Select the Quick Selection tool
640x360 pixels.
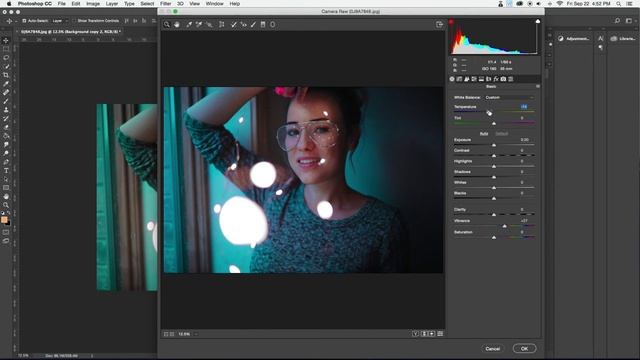click(6, 66)
